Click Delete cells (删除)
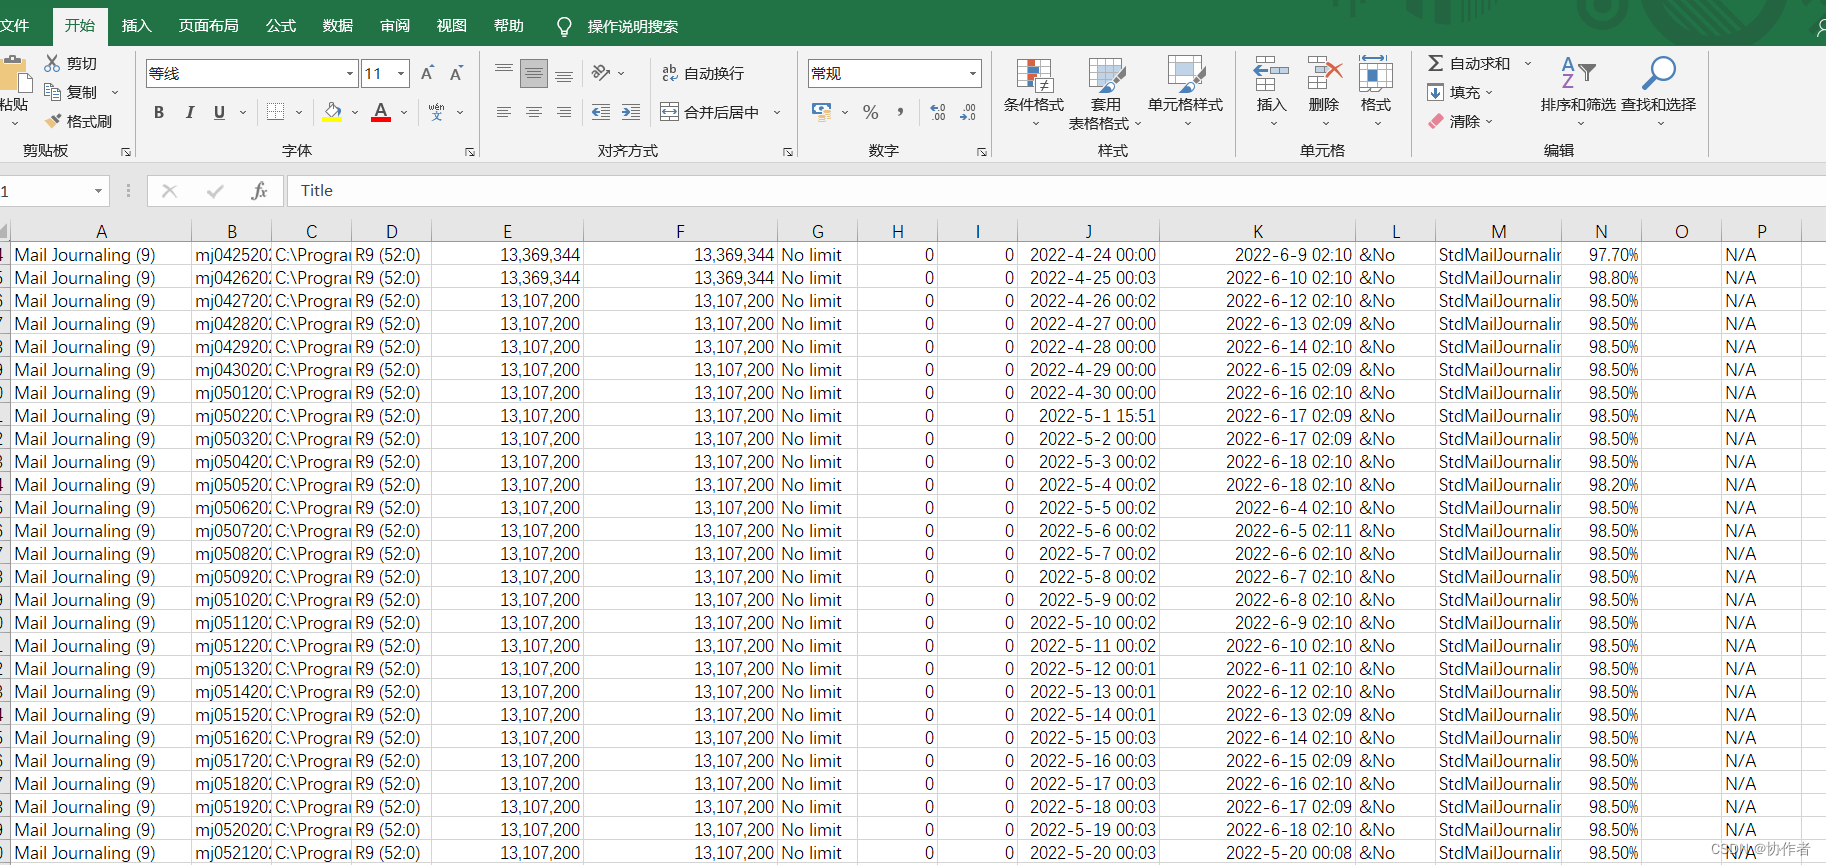The height and width of the screenshot is (865, 1826). (x=1324, y=93)
